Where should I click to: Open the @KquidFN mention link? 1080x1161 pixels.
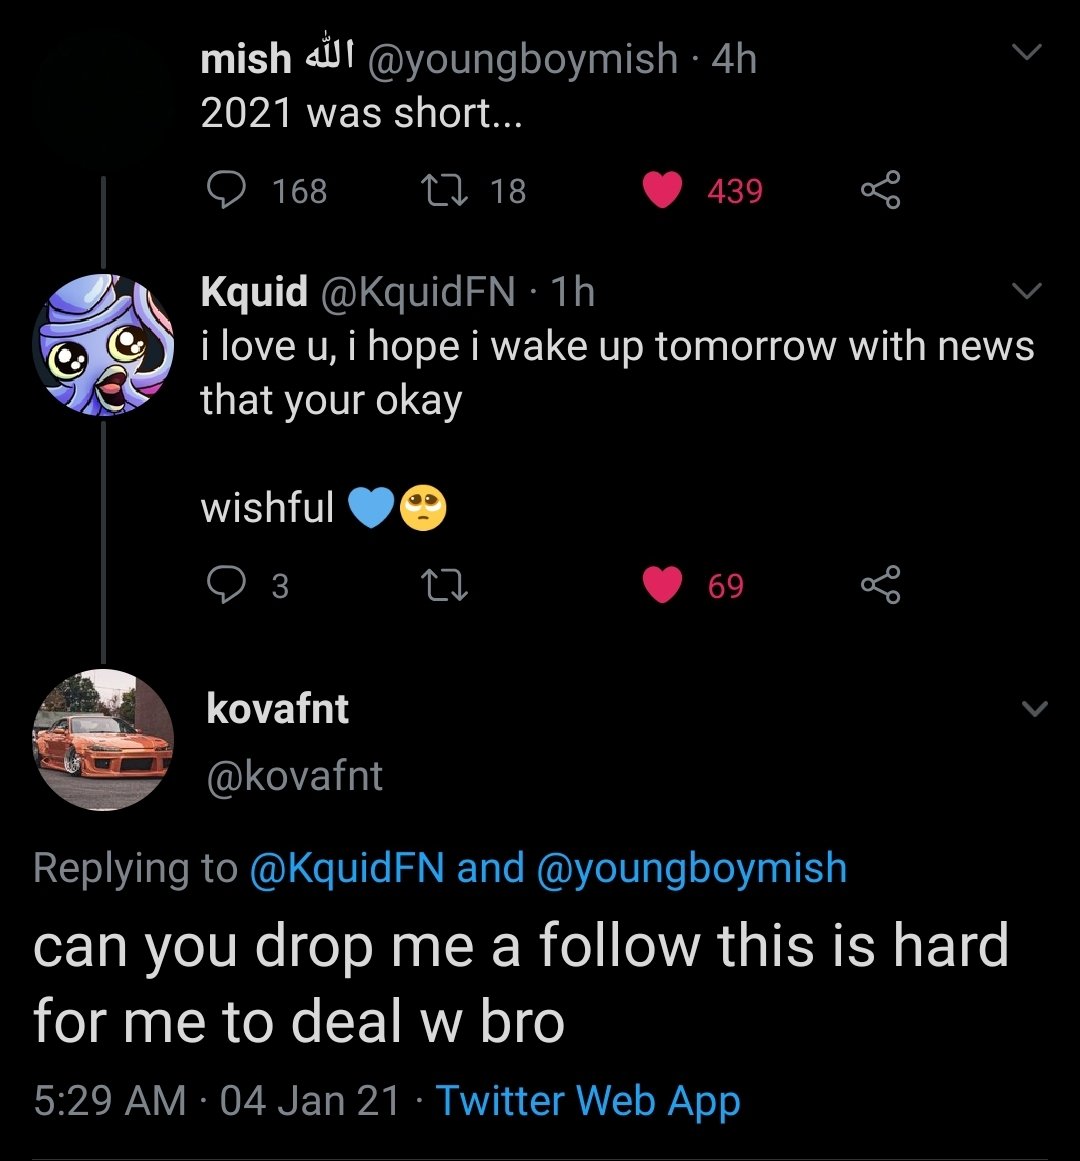point(346,868)
